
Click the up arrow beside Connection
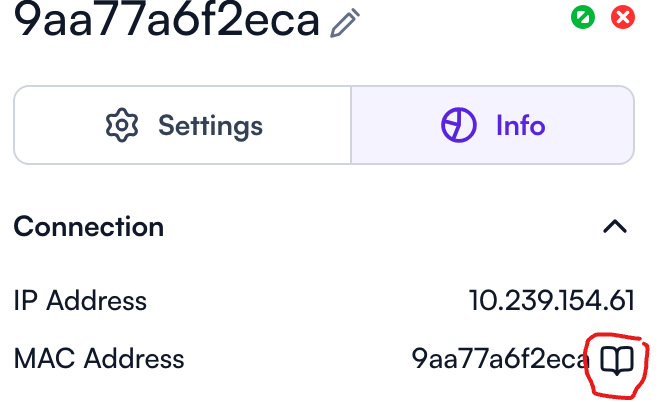(615, 226)
